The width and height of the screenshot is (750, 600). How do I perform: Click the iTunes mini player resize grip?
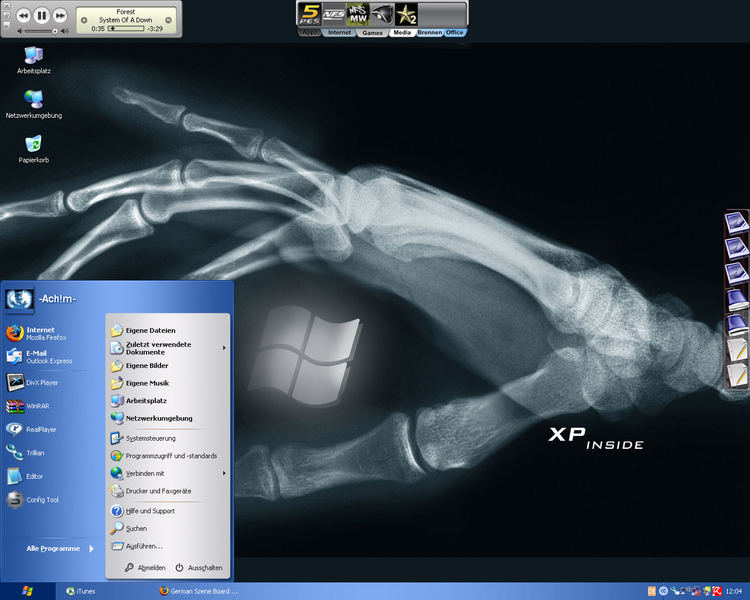point(179,33)
